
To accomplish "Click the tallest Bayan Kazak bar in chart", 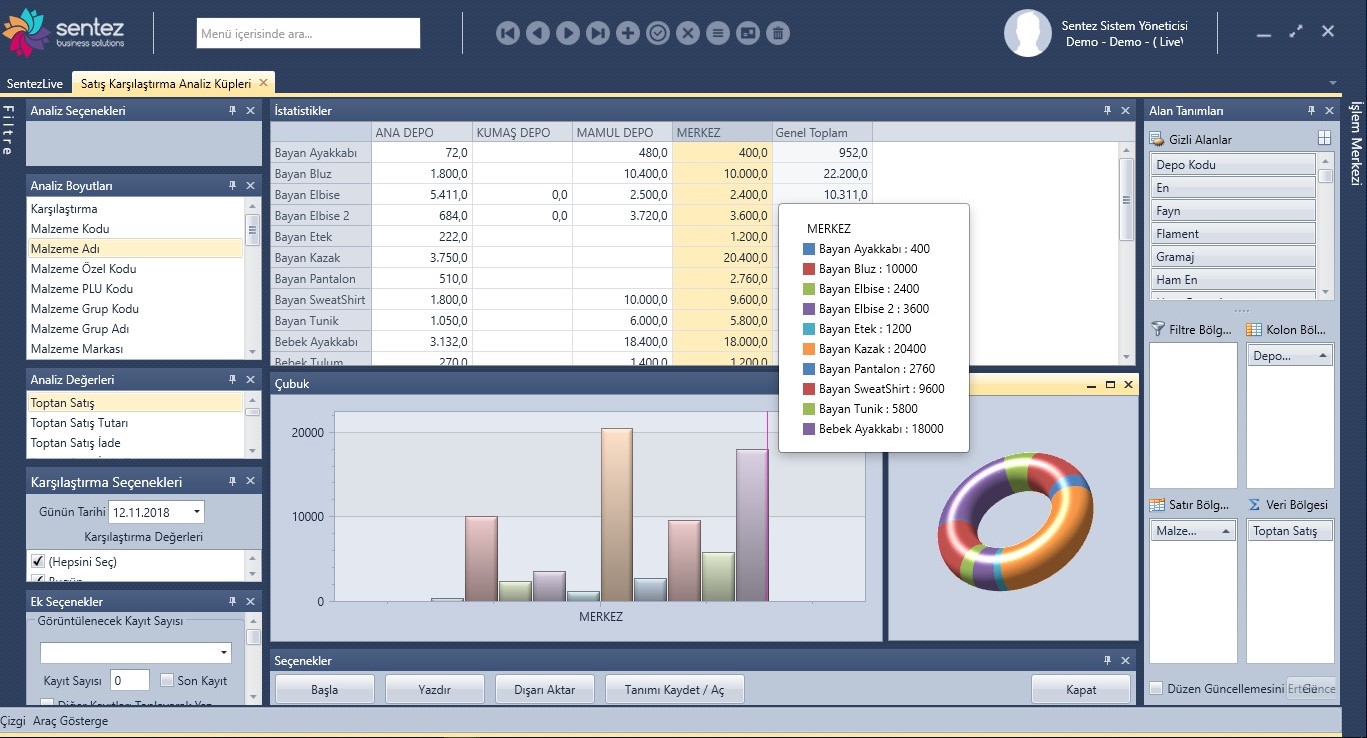I will pyautogui.click(x=617, y=515).
